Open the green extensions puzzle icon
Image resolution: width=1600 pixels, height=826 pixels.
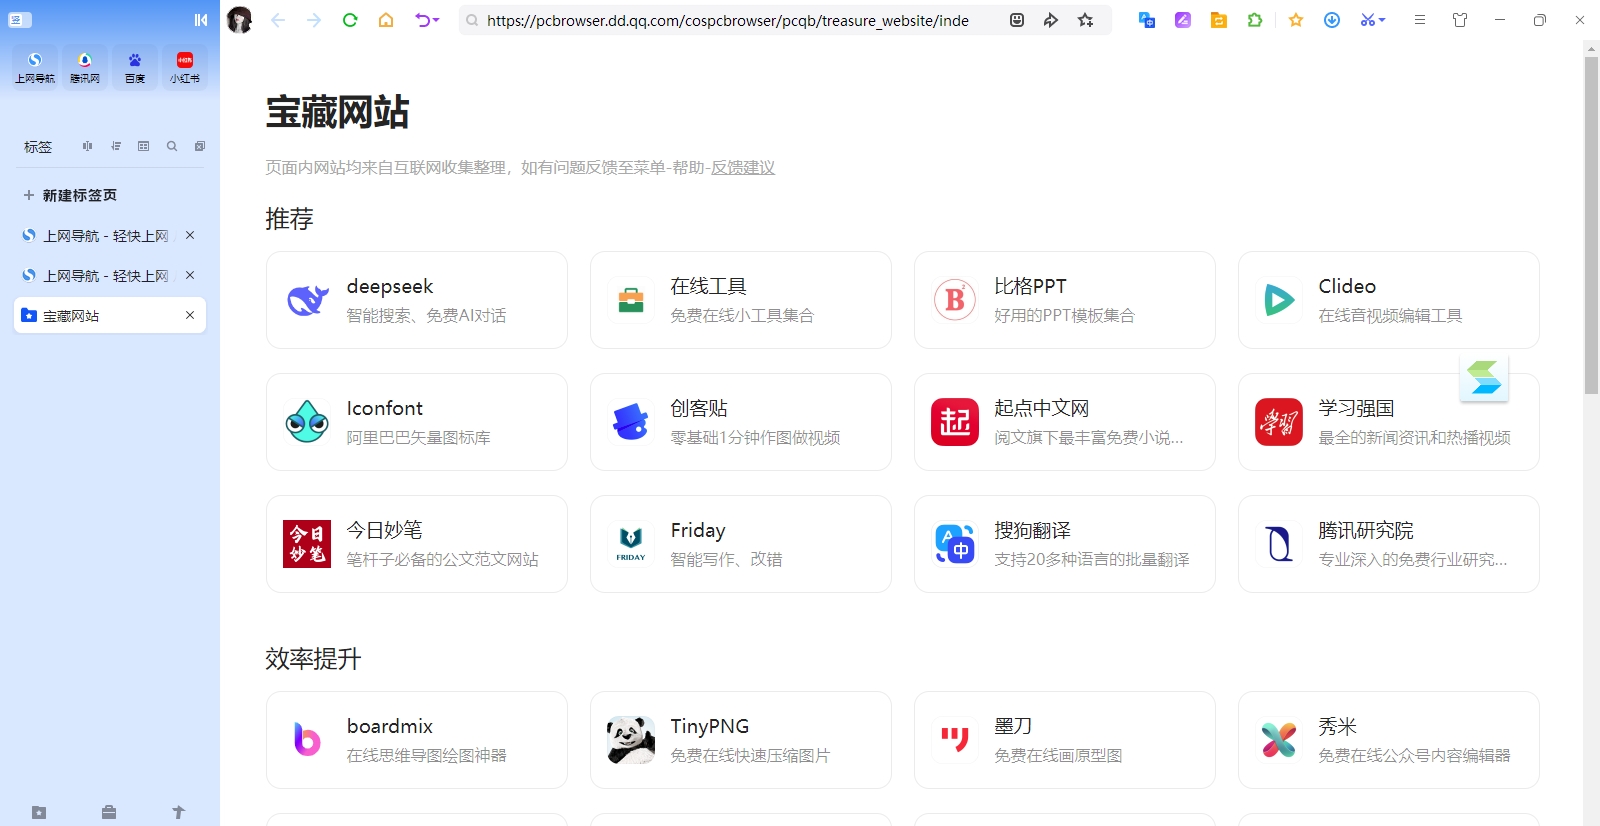1255,20
